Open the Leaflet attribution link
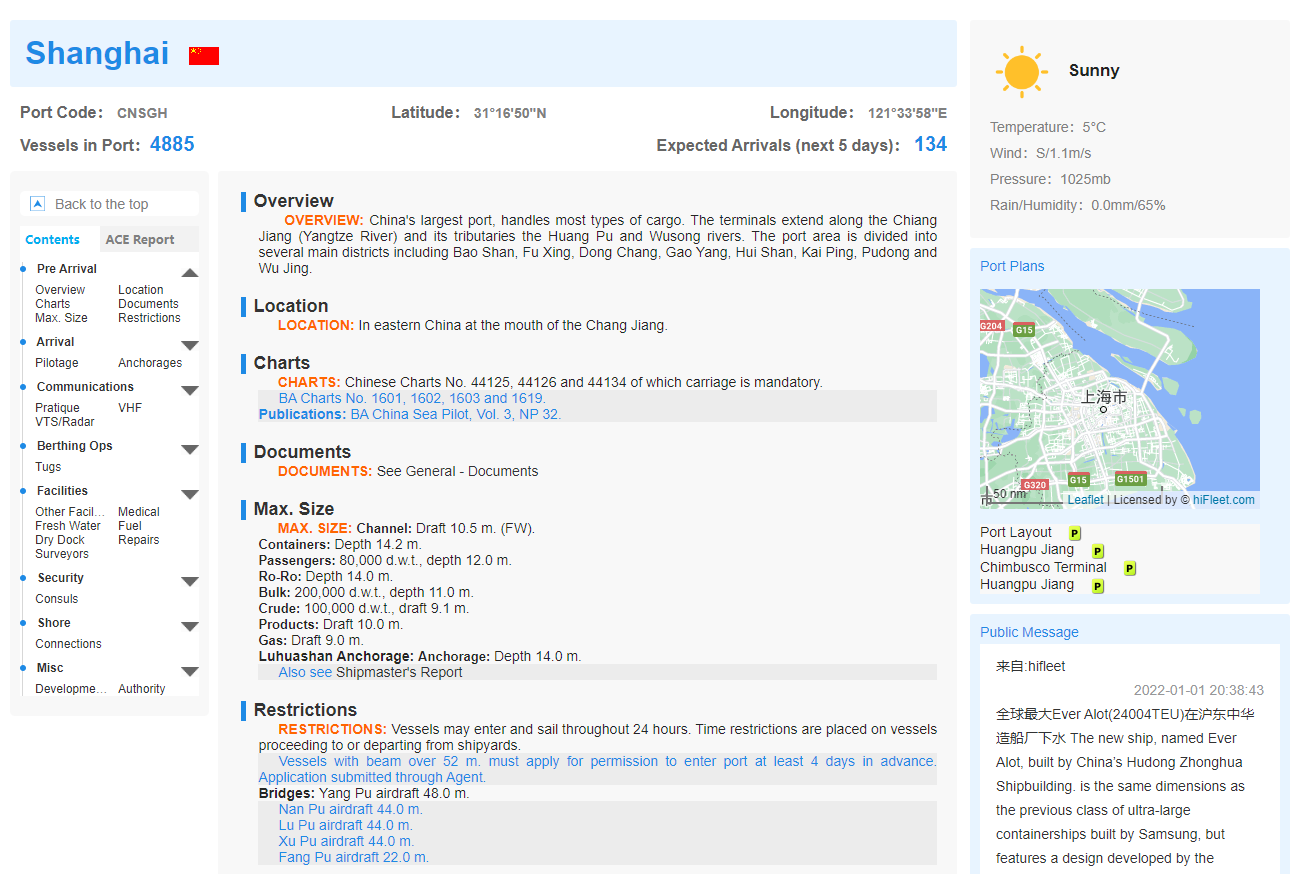 tap(1085, 500)
